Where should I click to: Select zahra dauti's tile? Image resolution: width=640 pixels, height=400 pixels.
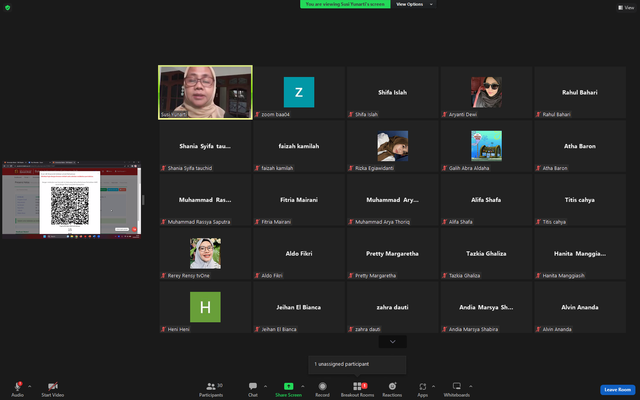coord(392,307)
